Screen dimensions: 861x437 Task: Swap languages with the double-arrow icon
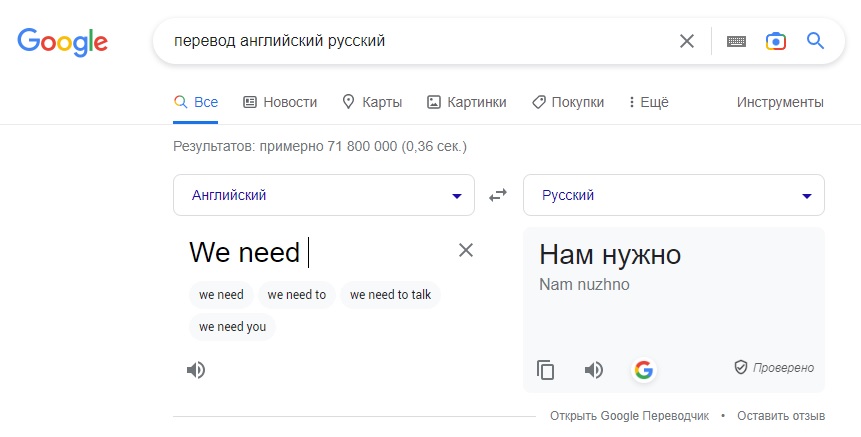(x=498, y=195)
